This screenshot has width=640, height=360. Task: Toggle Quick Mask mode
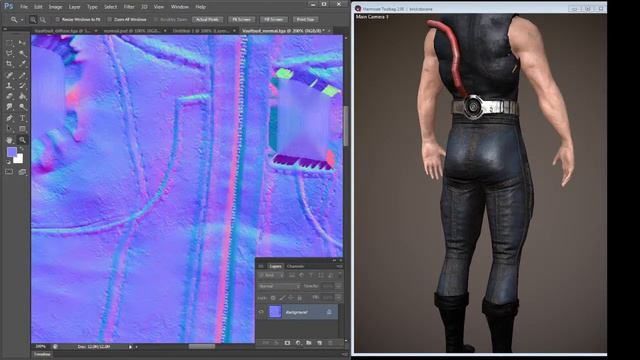(x=9, y=171)
